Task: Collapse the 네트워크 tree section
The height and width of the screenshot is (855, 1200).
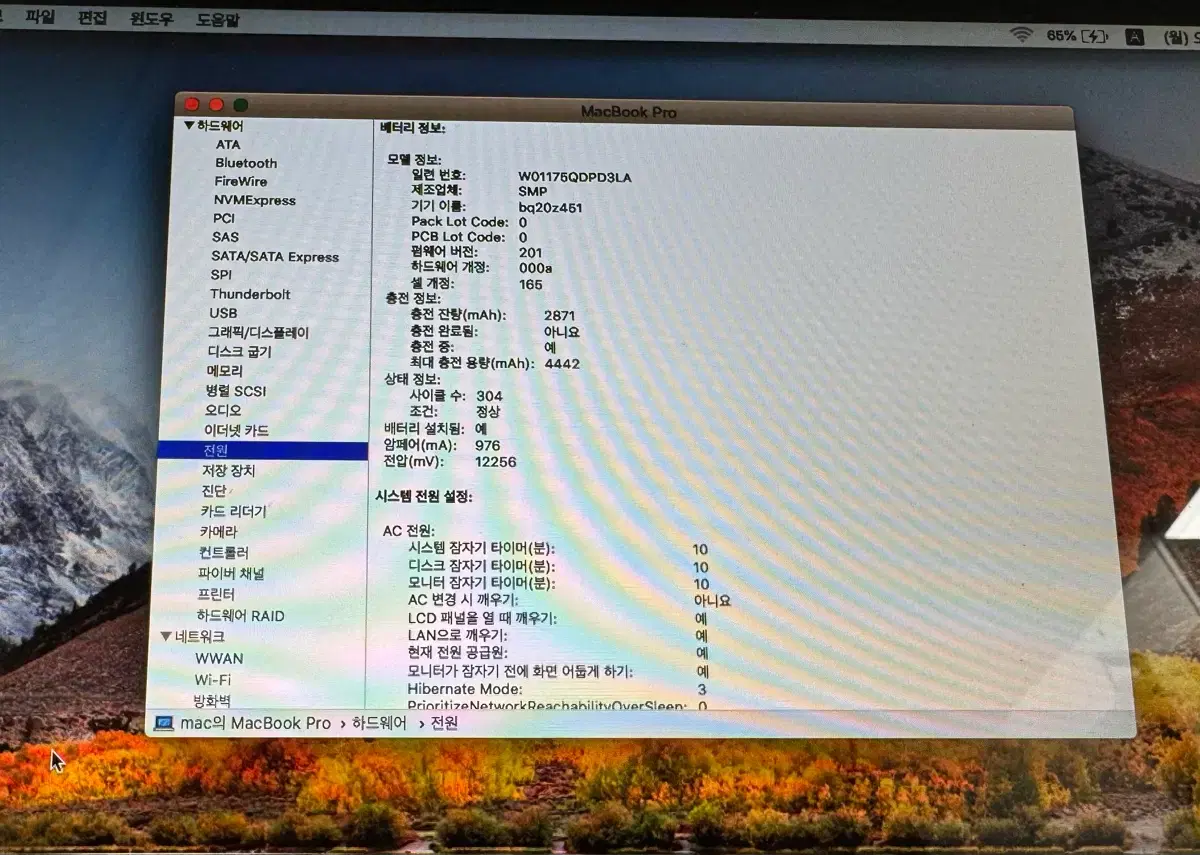Action: (166, 637)
